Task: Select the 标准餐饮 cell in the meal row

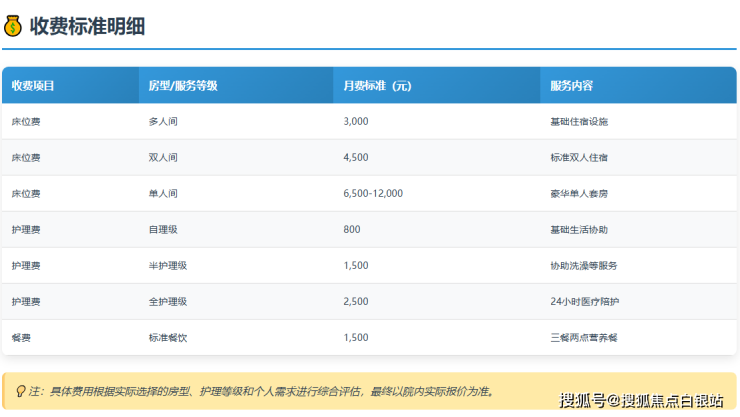Action: tap(167, 337)
